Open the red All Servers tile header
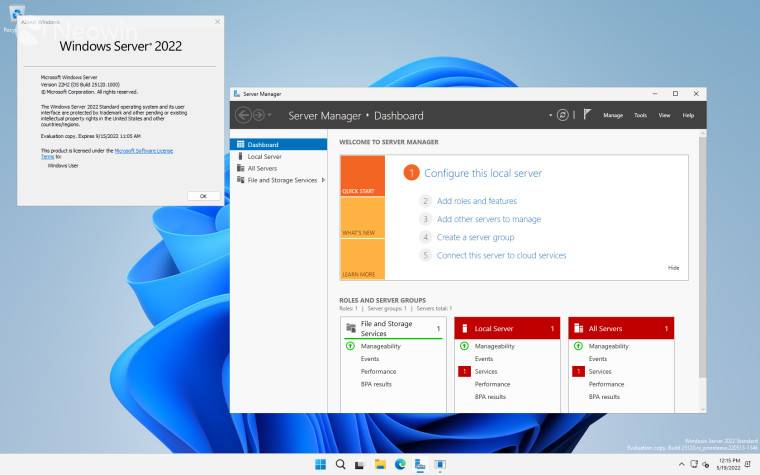The width and height of the screenshot is (760, 475). pyautogui.click(x=621, y=329)
